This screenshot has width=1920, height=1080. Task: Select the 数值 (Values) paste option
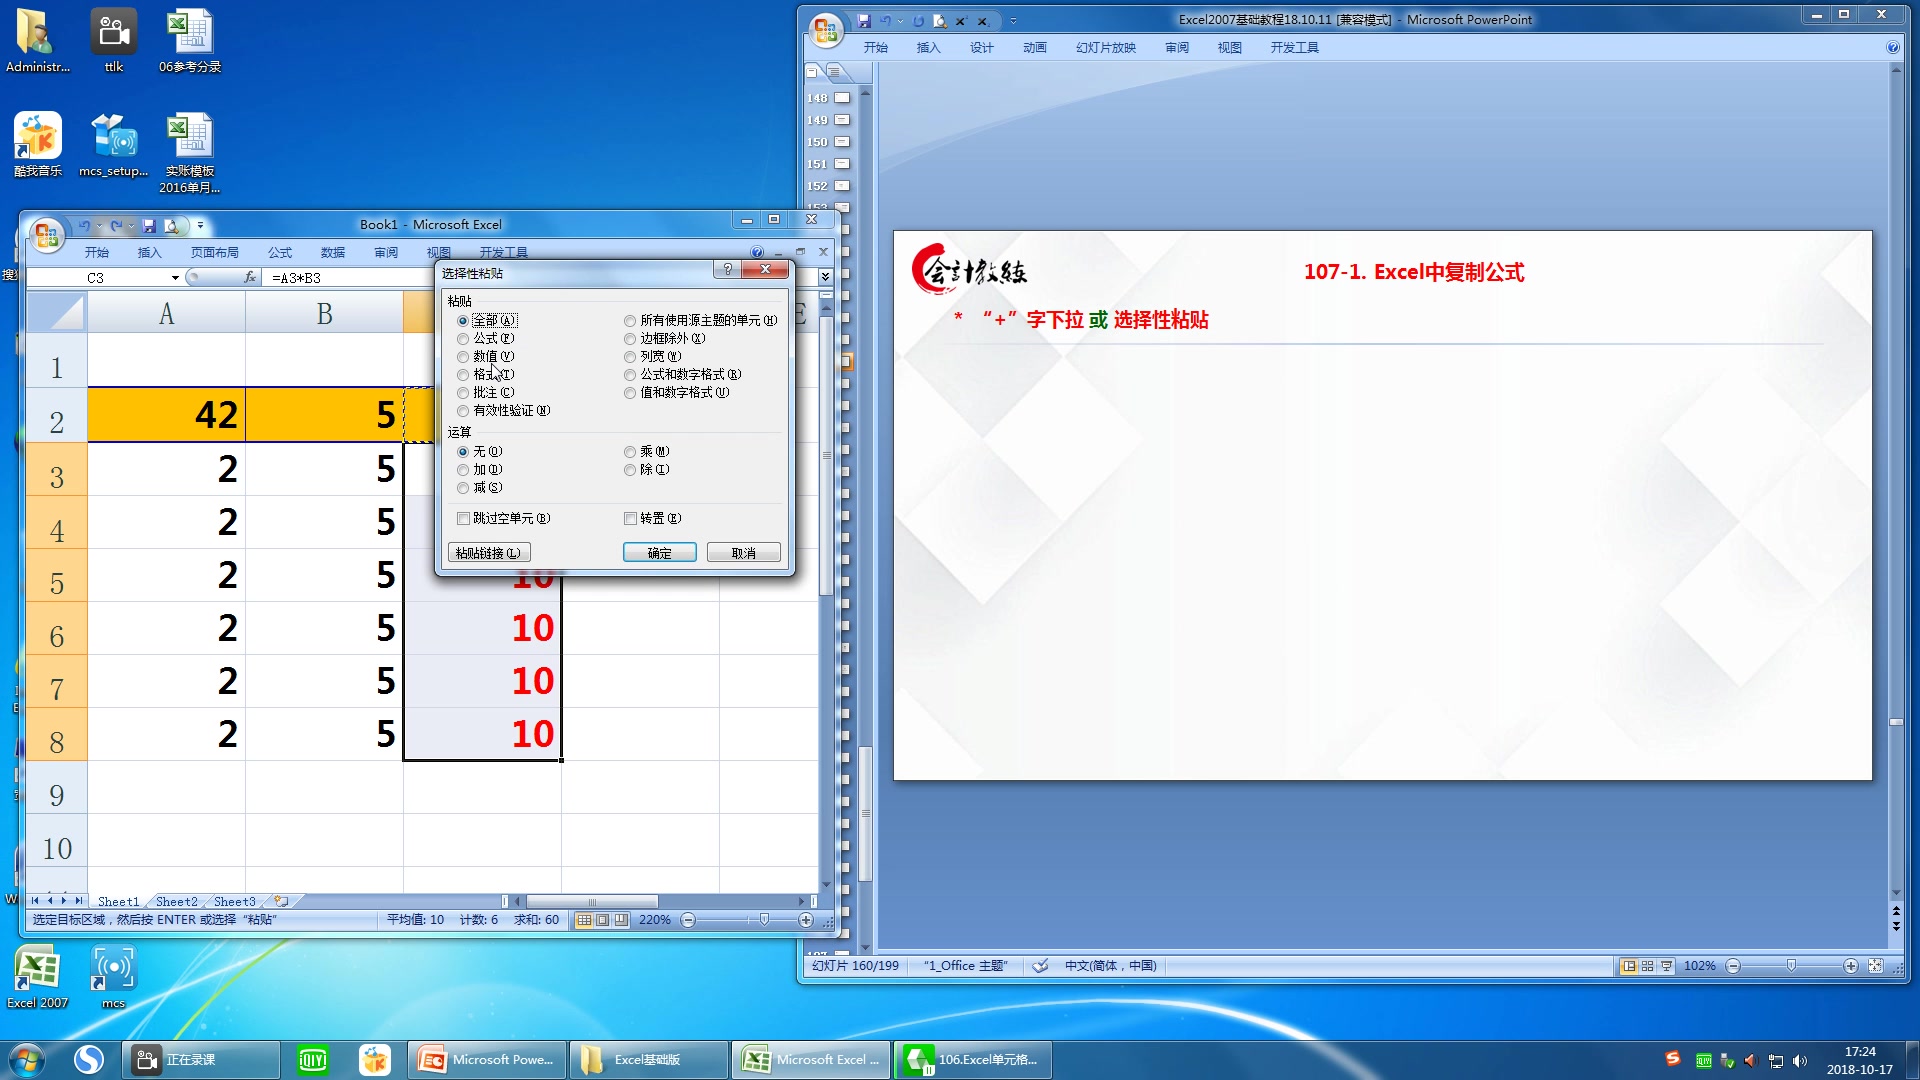(463, 357)
